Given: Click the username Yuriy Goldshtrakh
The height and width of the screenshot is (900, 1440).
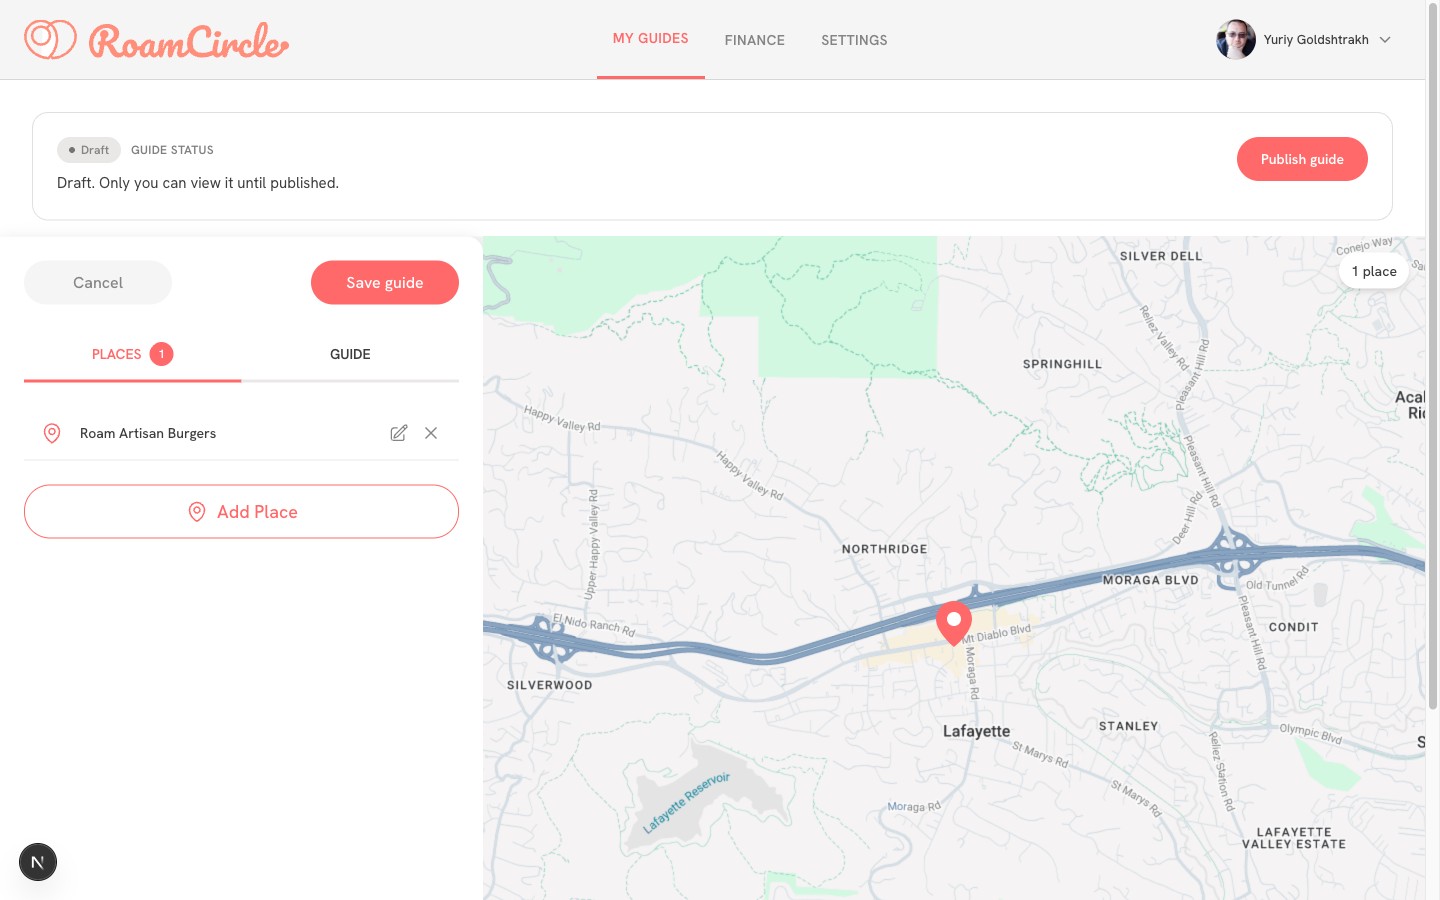Looking at the screenshot, I should tap(1316, 40).
